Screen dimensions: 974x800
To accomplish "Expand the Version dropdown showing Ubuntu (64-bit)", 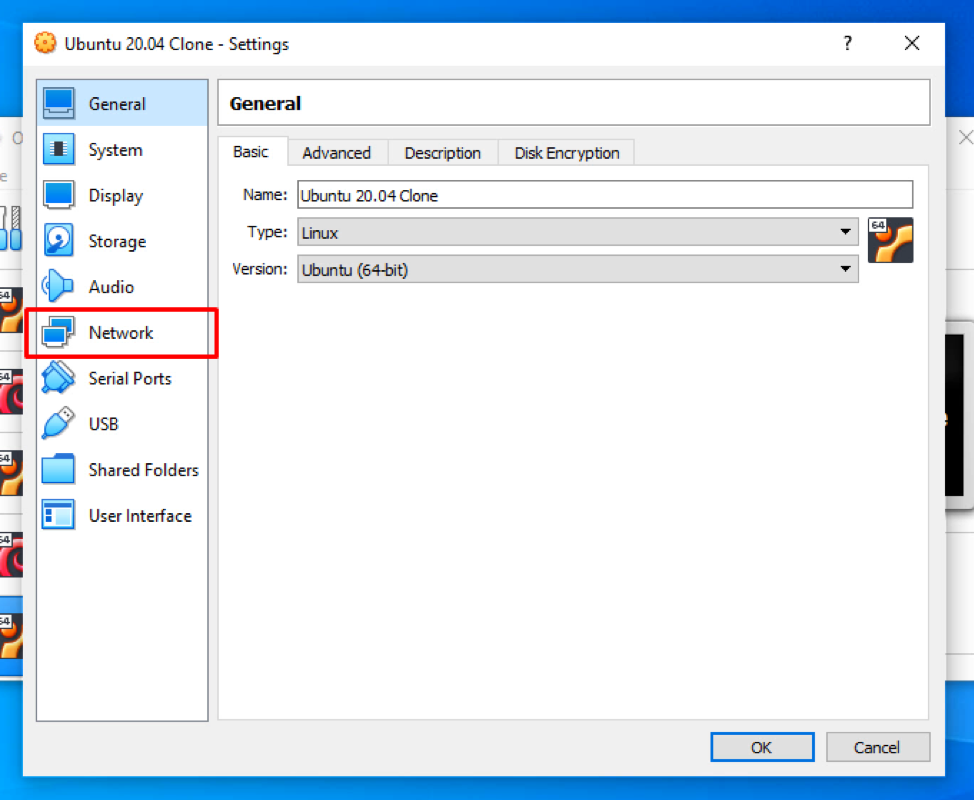I will 578,269.
